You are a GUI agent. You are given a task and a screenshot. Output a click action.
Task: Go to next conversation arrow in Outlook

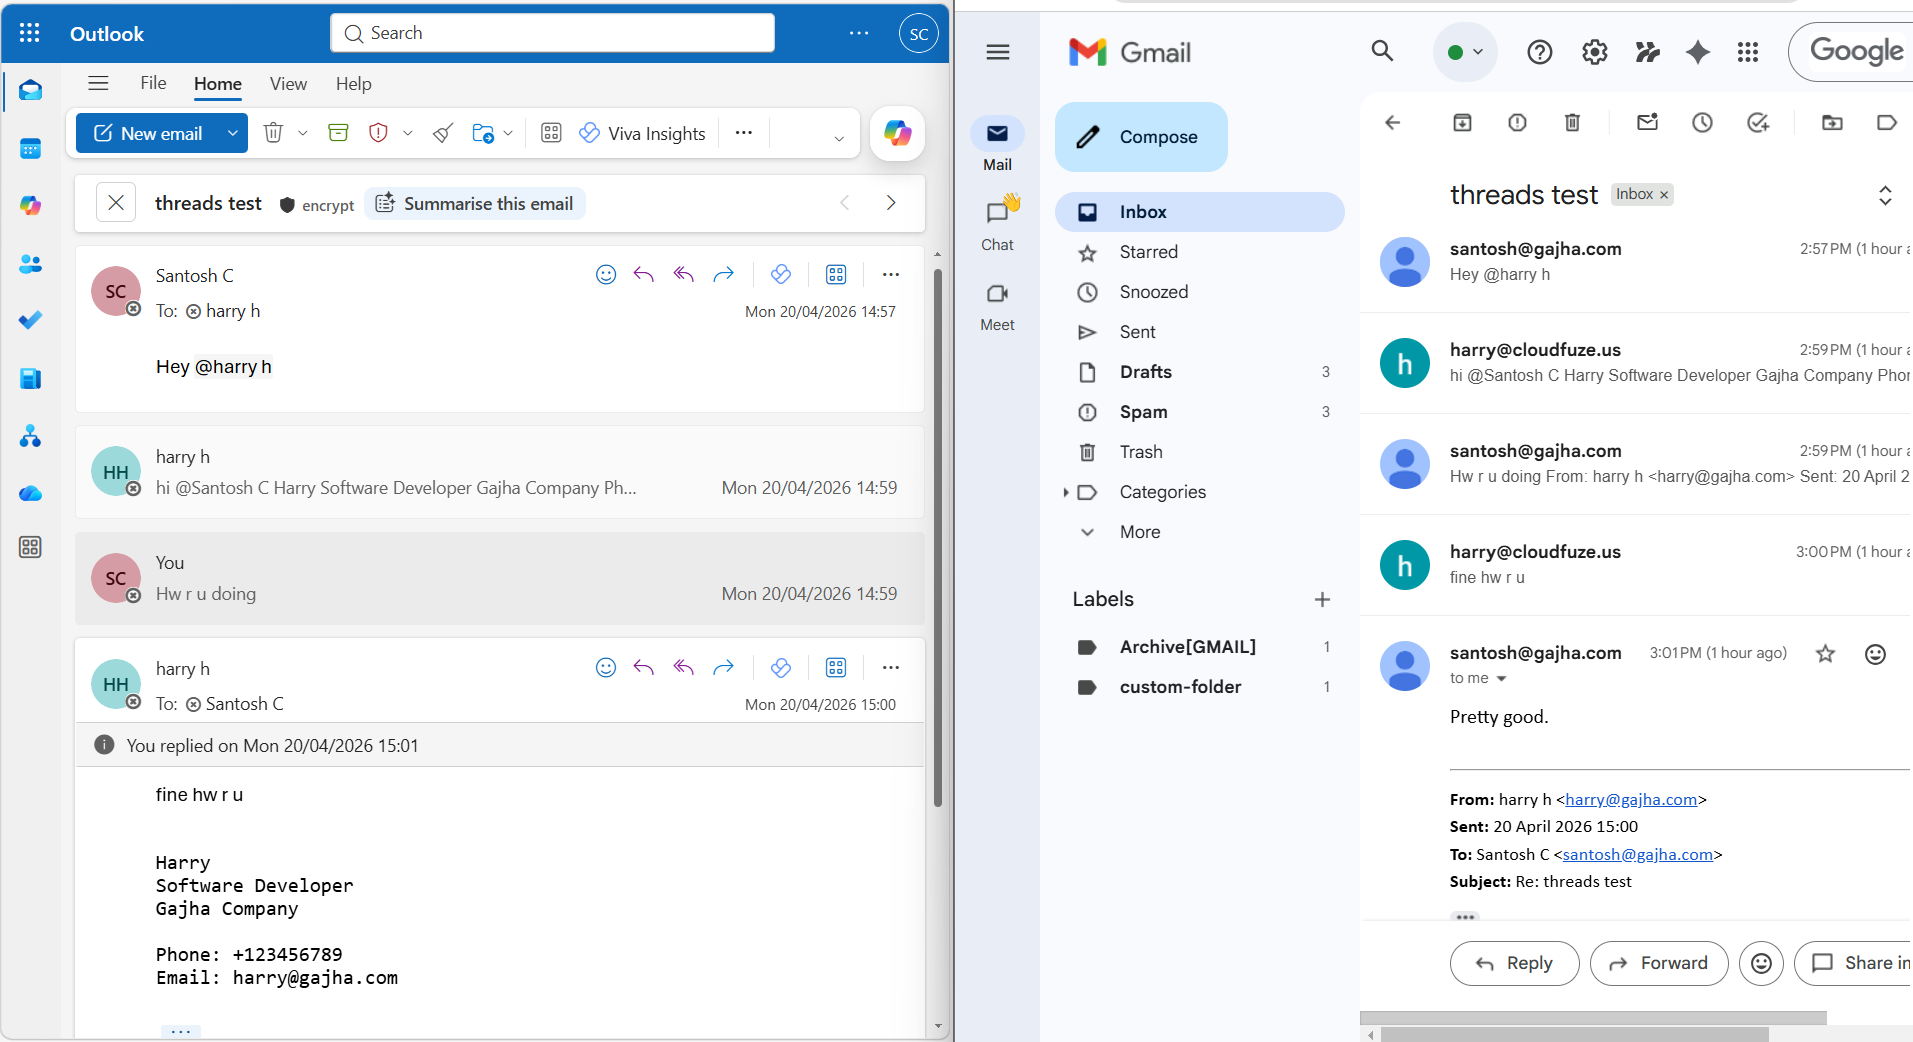pos(891,203)
